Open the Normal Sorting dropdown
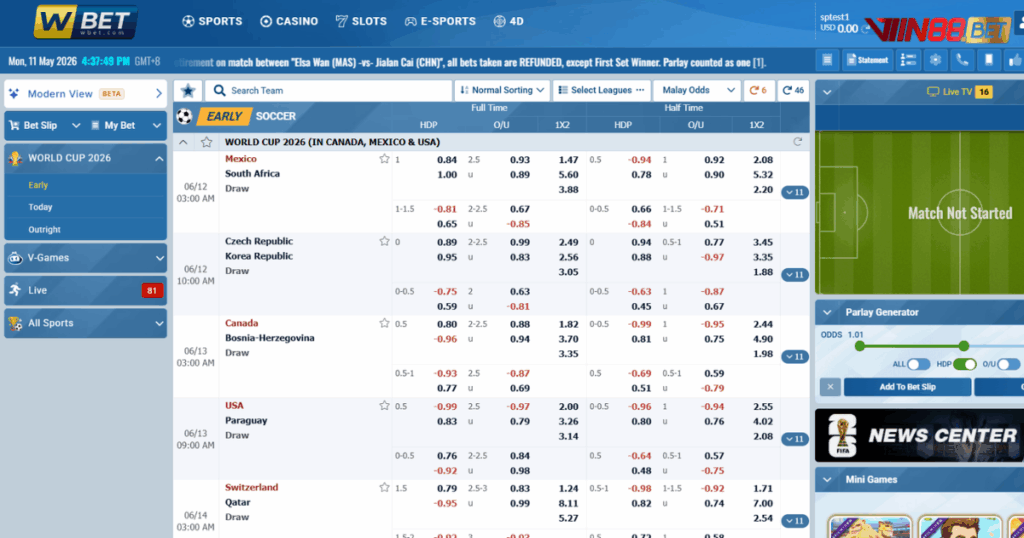The height and width of the screenshot is (538, 1024). 502,90
